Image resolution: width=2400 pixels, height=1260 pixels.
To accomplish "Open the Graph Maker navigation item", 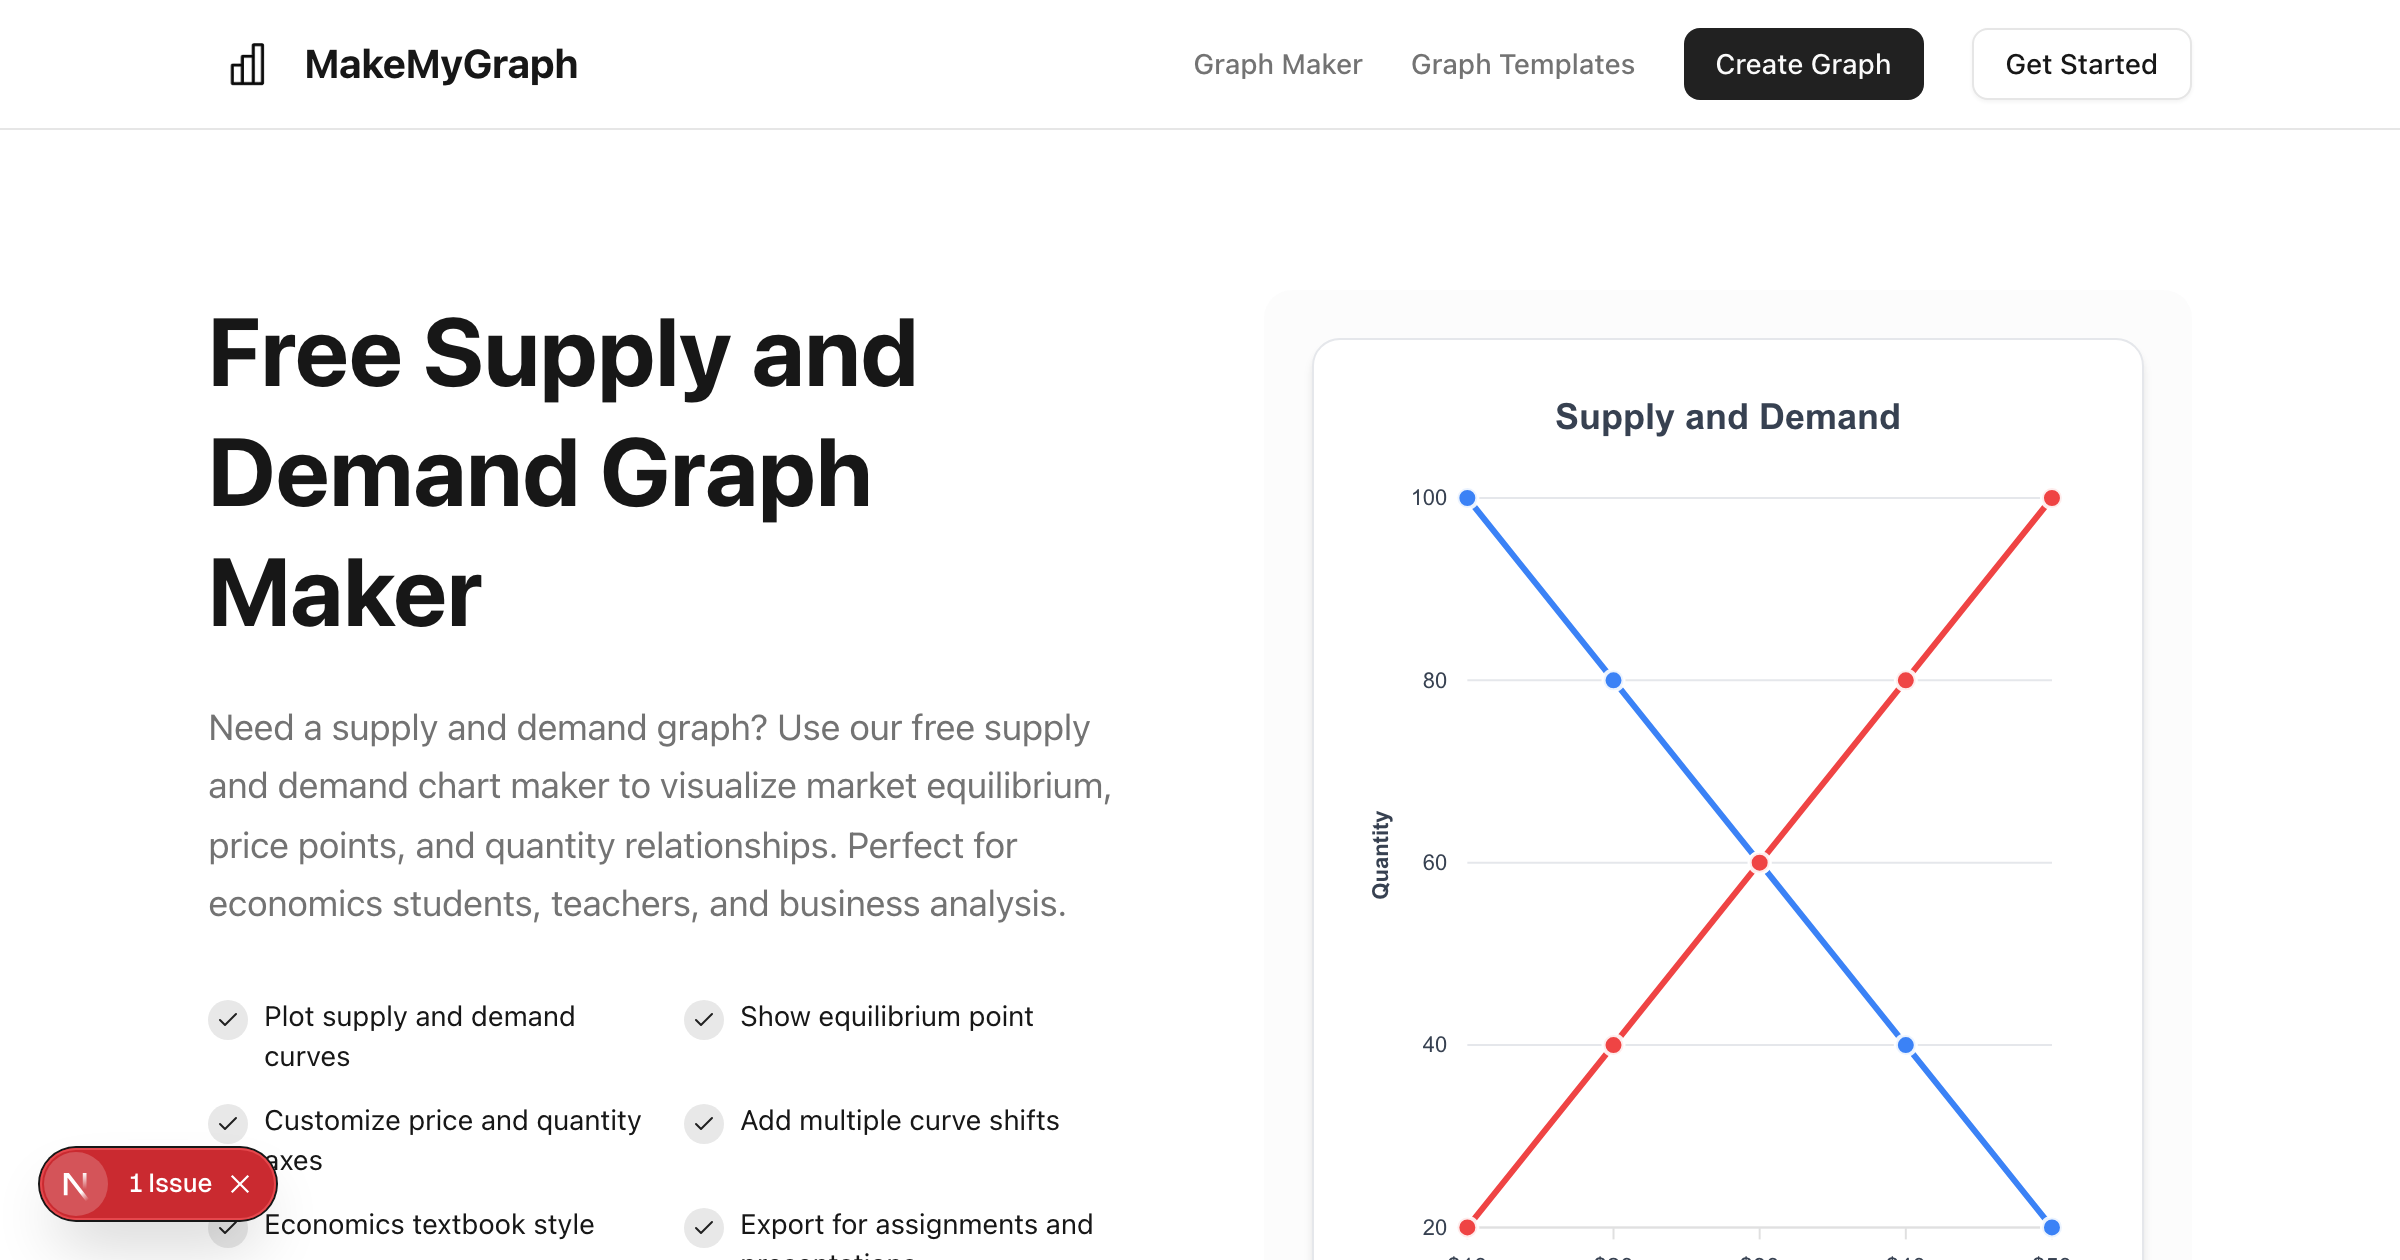I will coord(1277,64).
